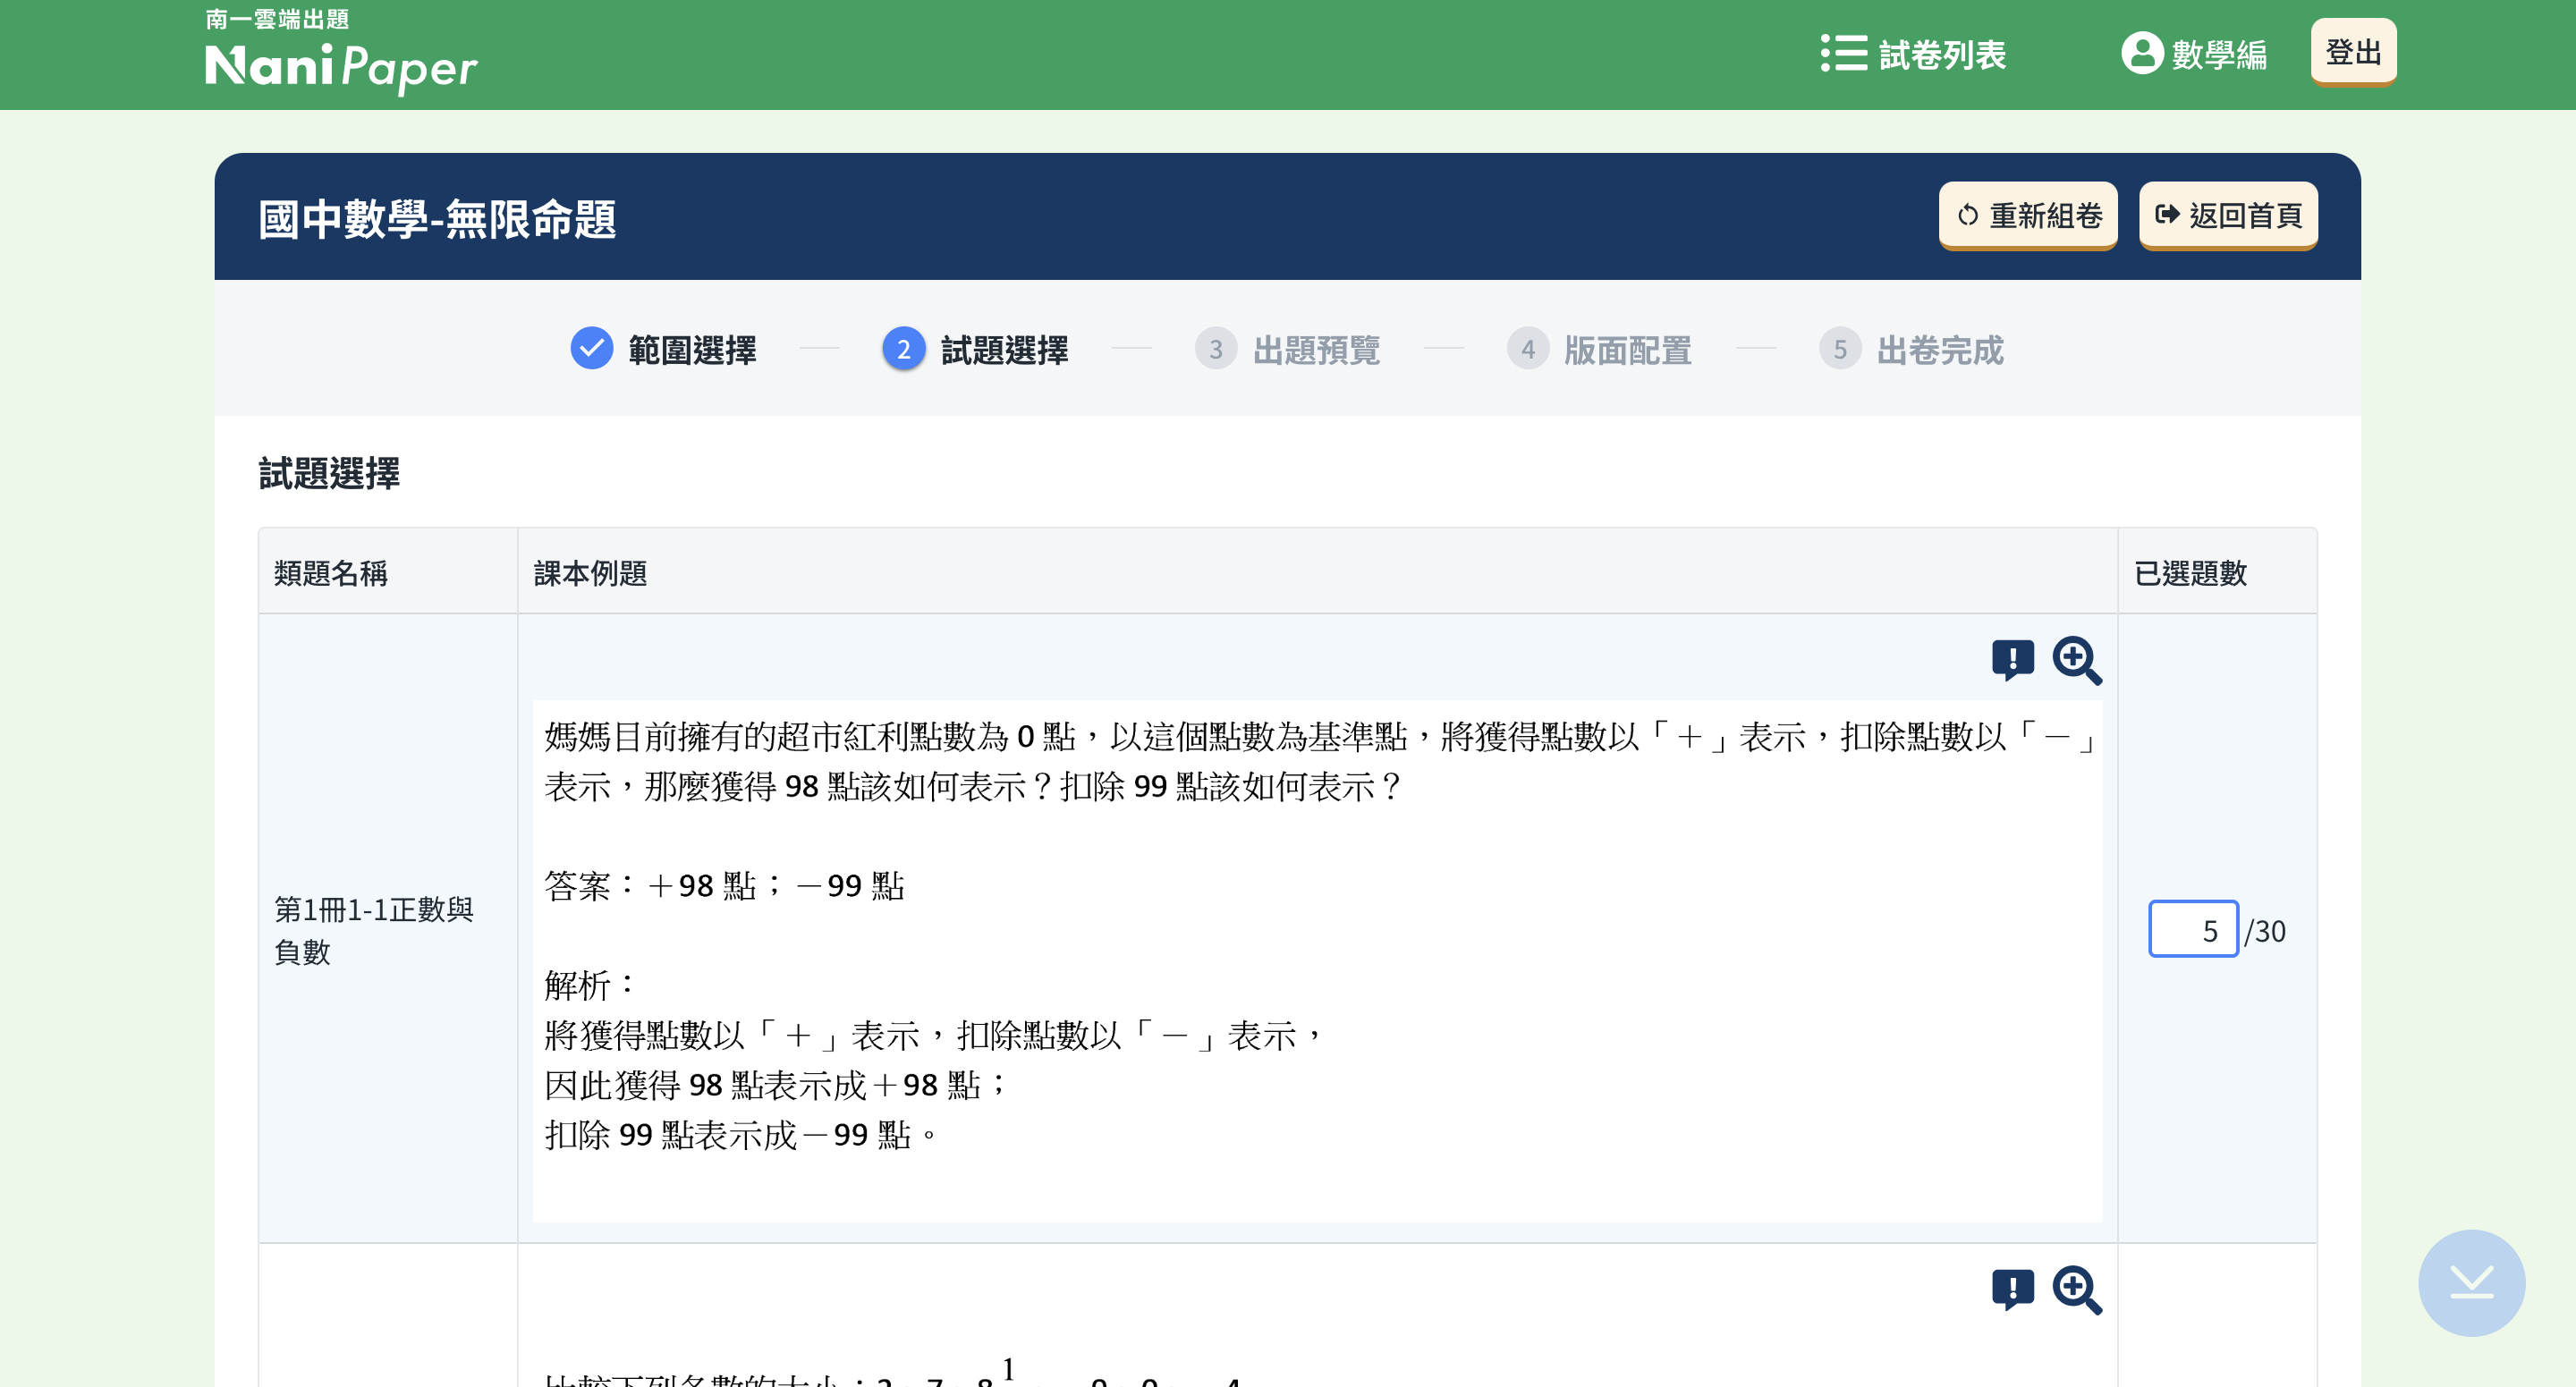Magnify the second example question
The width and height of the screenshot is (2576, 1387).
point(2077,1290)
